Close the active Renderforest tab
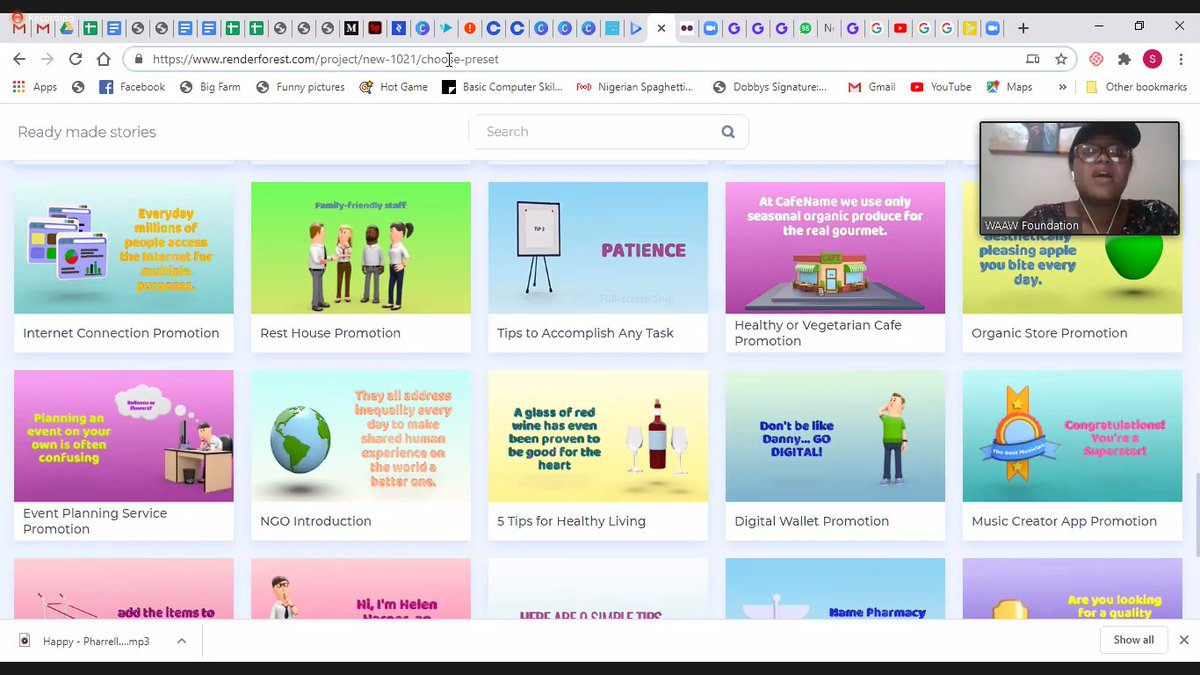This screenshot has height=675, width=1200. coord(661,28)
